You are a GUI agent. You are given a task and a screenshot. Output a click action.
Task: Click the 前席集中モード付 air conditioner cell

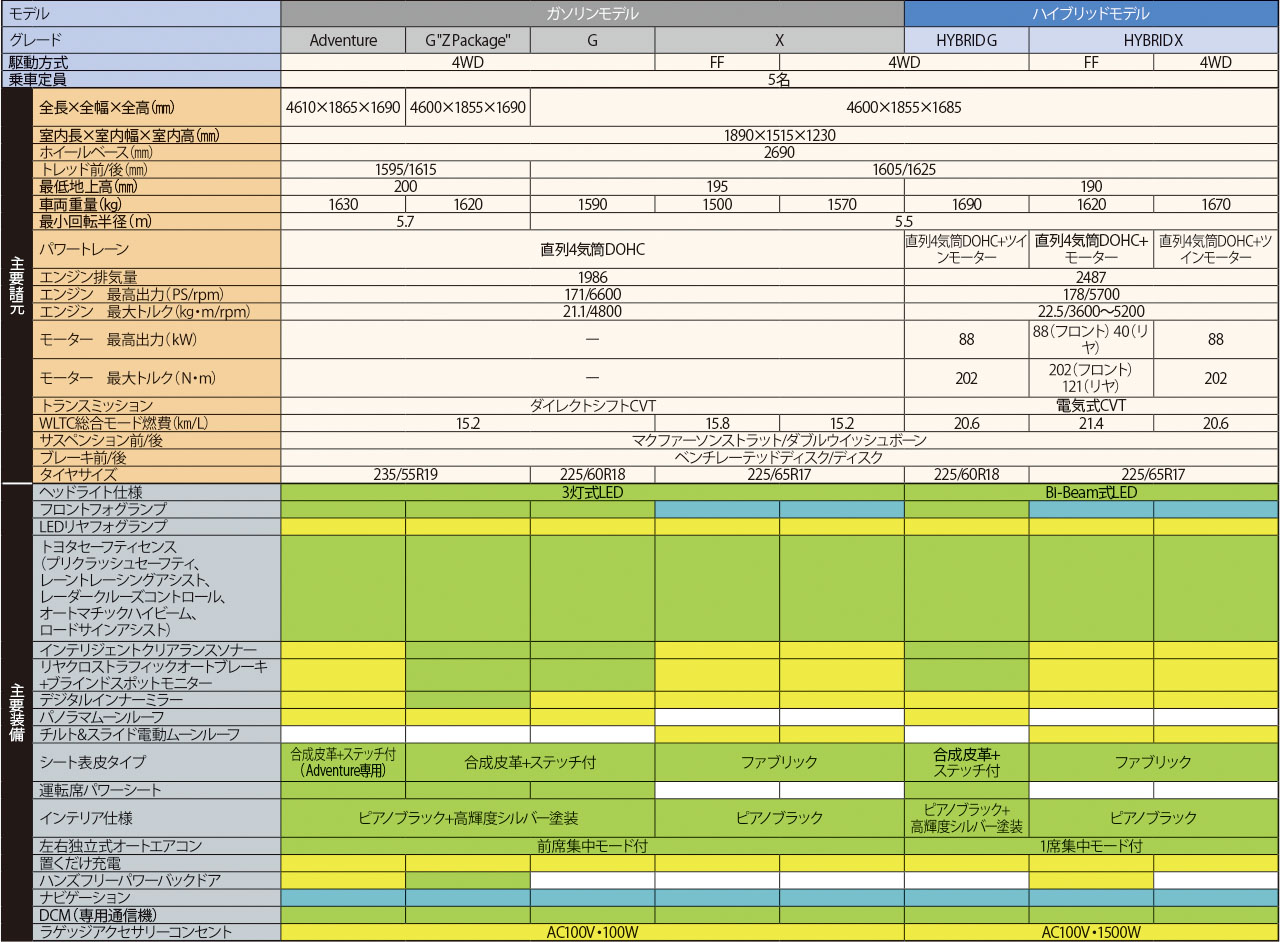point(592,846)
